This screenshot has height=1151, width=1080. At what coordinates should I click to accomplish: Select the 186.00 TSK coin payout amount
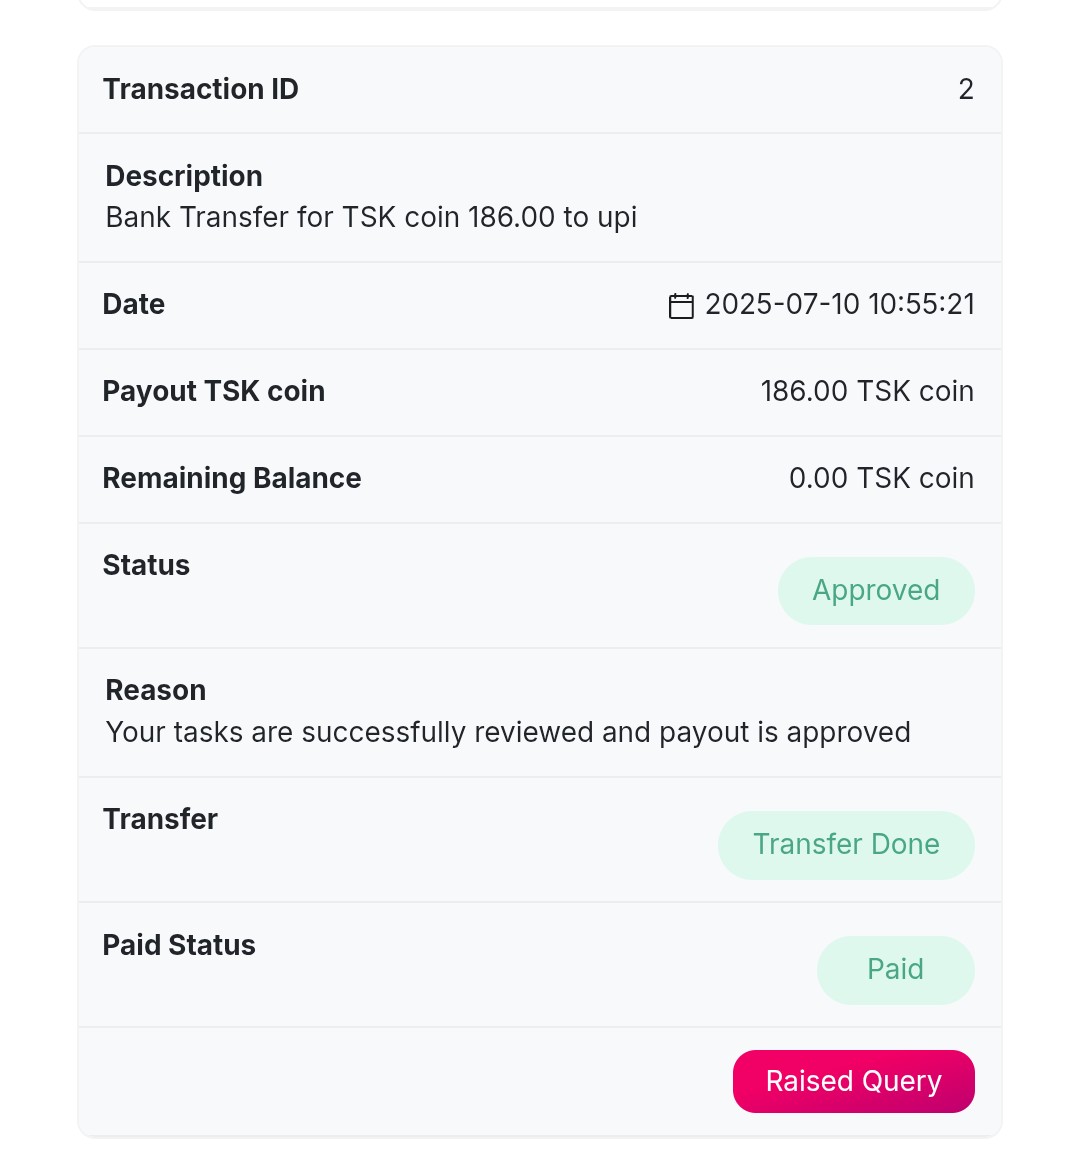point(867,391)
